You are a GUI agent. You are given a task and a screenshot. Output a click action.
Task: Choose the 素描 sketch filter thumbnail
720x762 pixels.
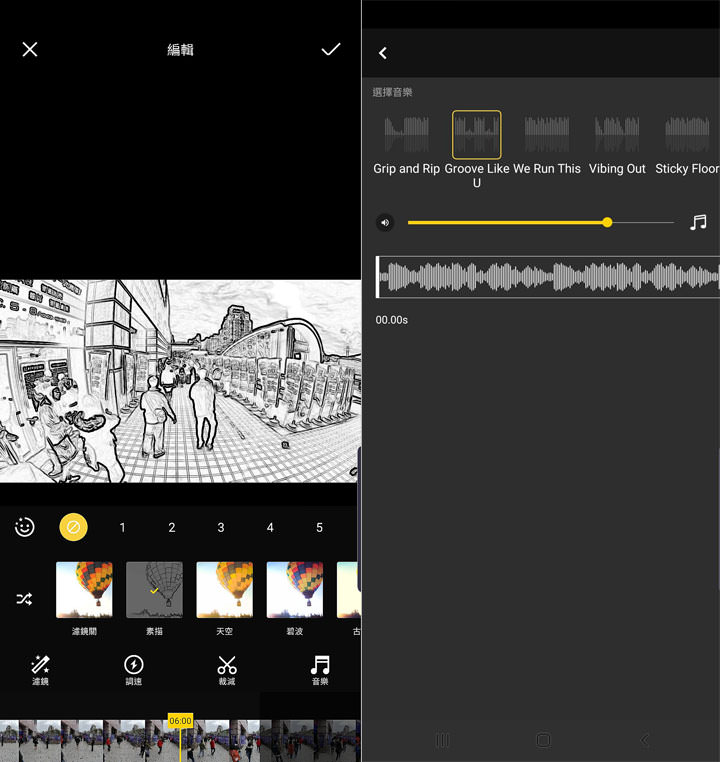154,589
